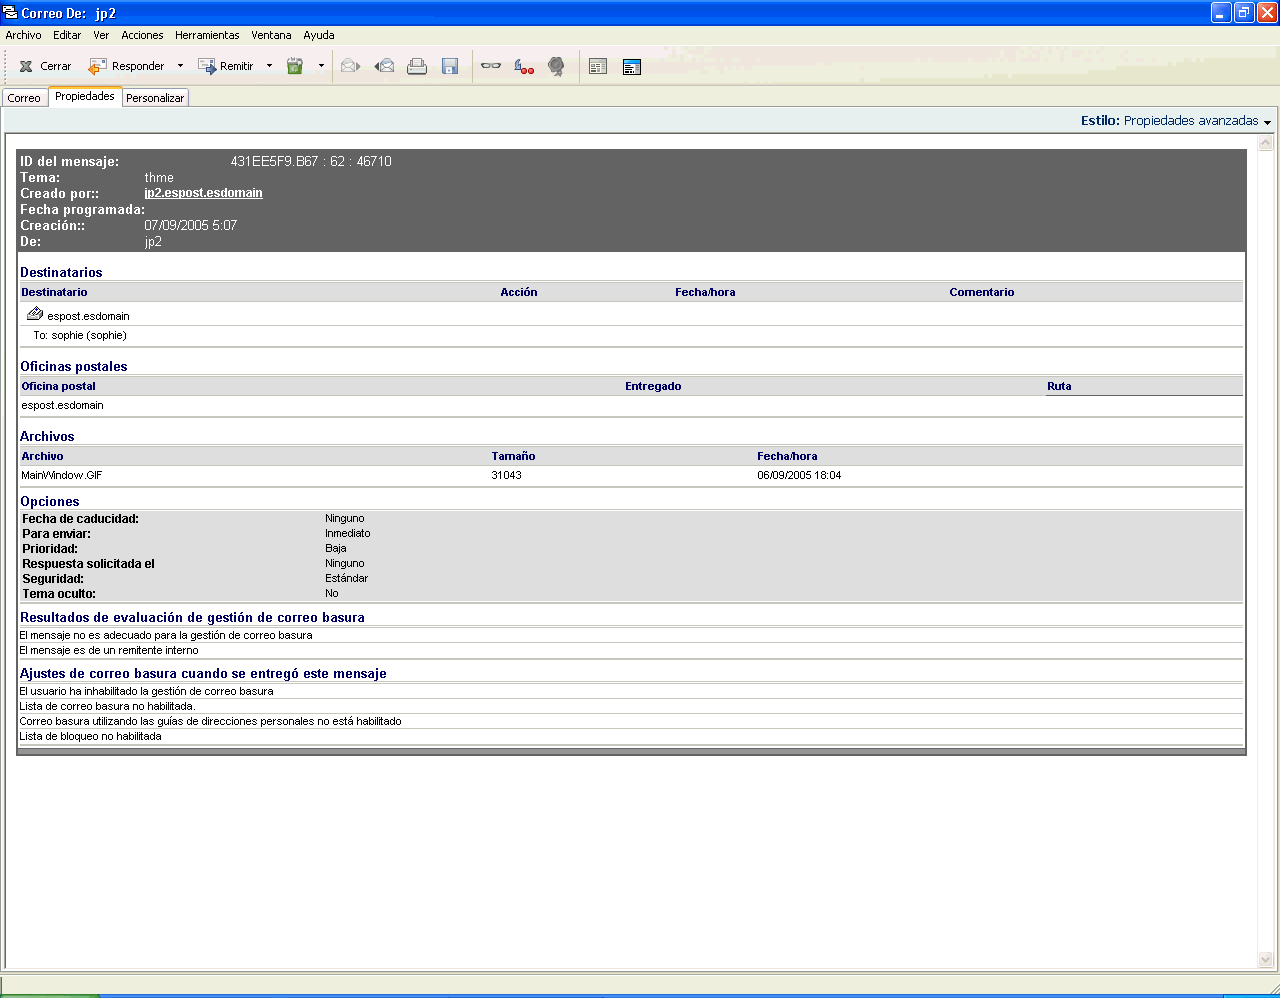Open the Responder dropdown arrow
Viewport: 1280px width, 998px height.
180,66
